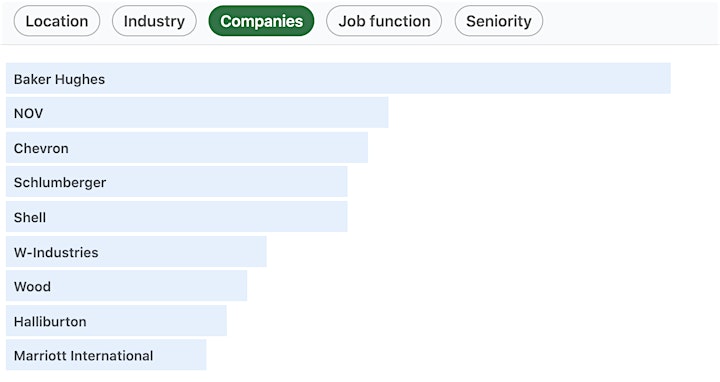The image size is (720, 382).
Task: Click the Halliburton label text
Action: (x=50, y=321)
